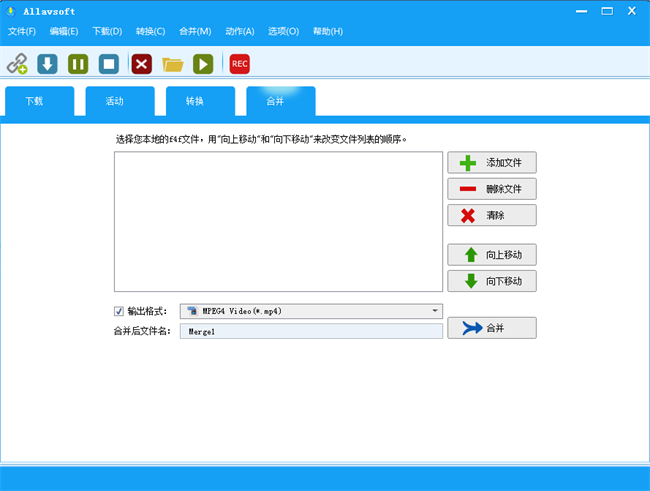Delete the item with the red X toolbar icon
The width and height of the screenshot is (650, 491).
tap(142, 64)
